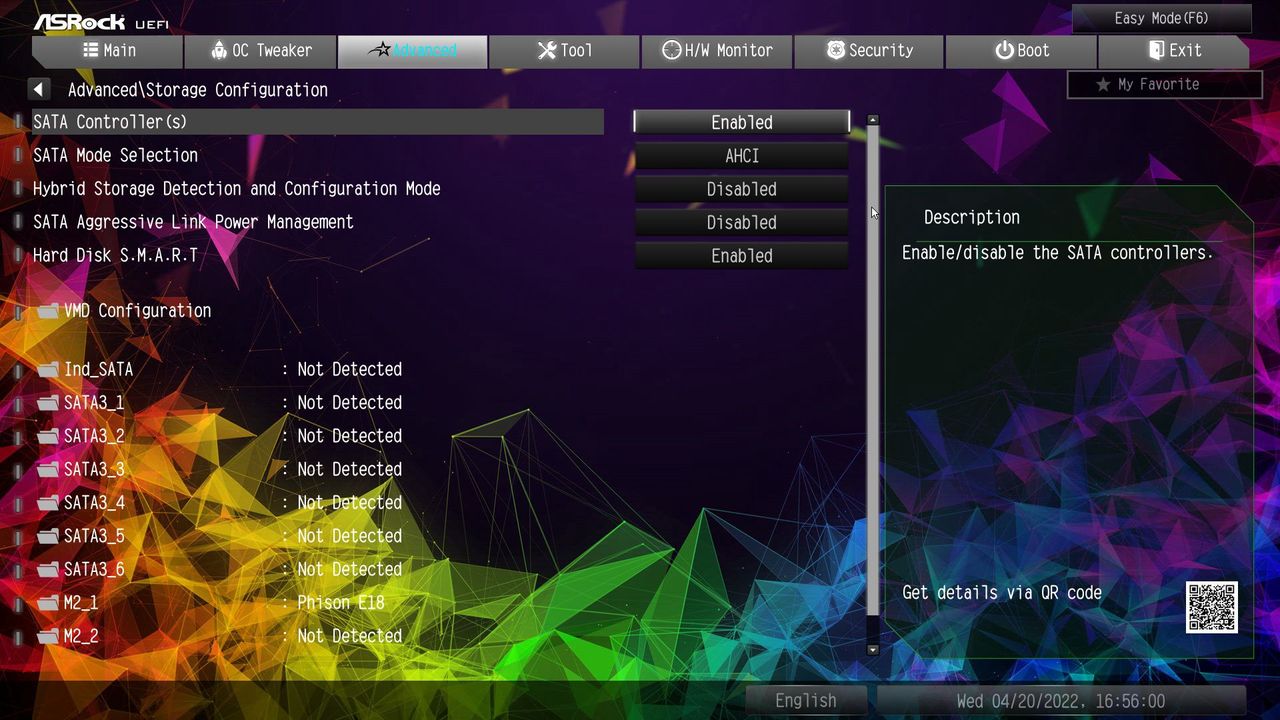The height and width of the screenshot is (720, 1280).
Task: Click the SATA3_3 folder icon
Action: pos(49,469)
